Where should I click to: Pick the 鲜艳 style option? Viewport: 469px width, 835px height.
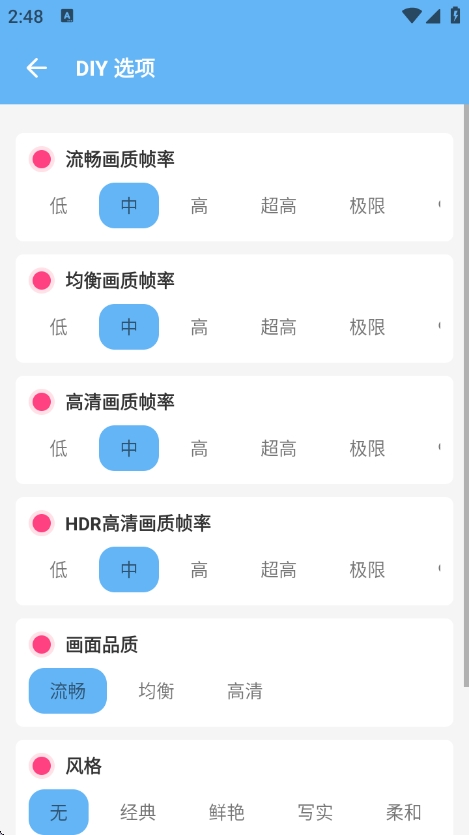[227, 813]
